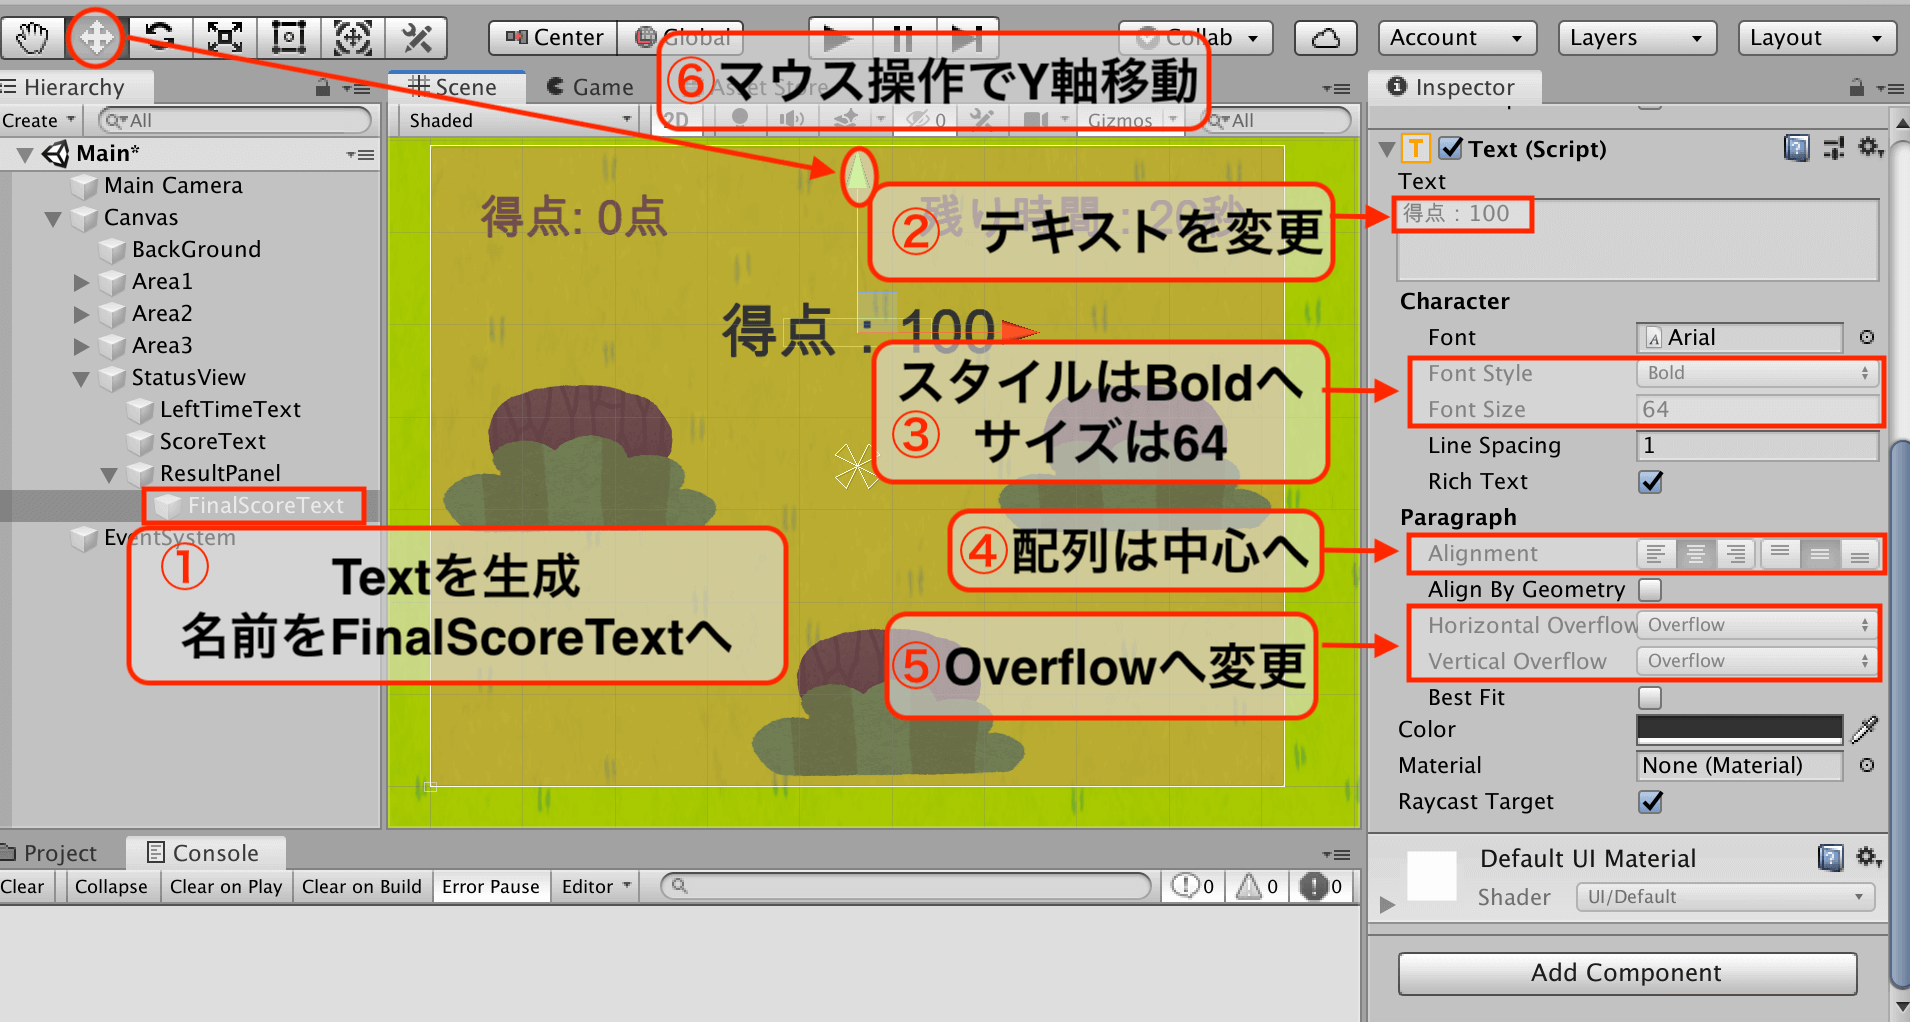
Task: Pick a color with the eyedropper
Action: pos(1865,729)
